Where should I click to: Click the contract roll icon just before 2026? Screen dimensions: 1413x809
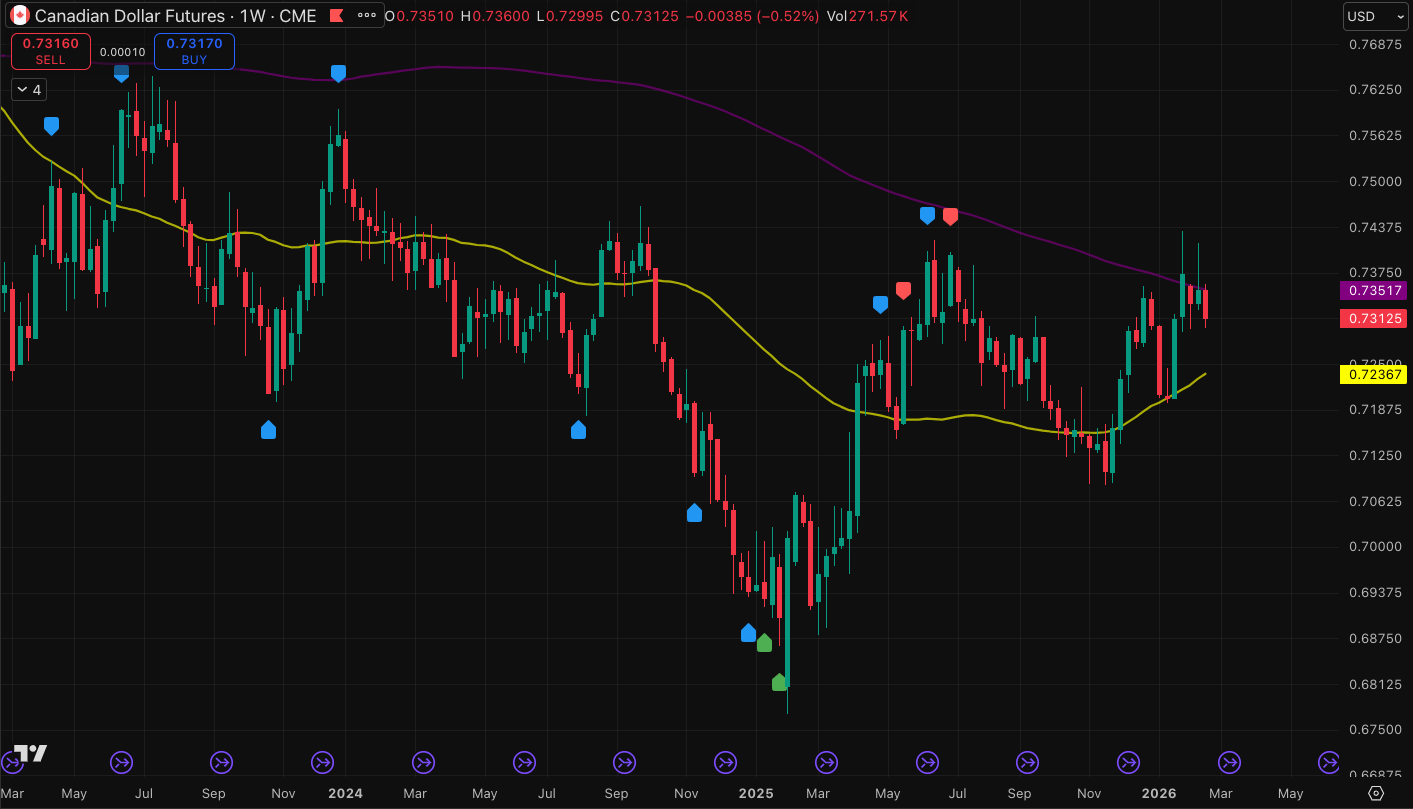coord(1128,763)
